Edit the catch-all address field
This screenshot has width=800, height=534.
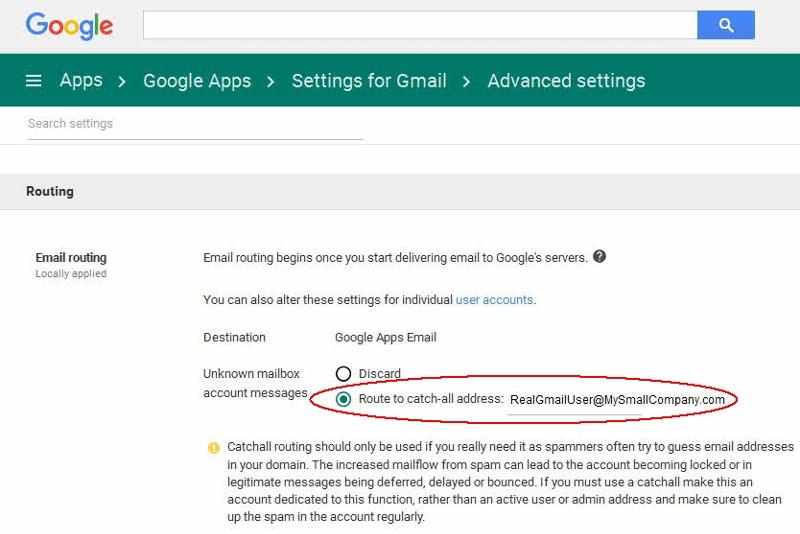pos(617,401)
